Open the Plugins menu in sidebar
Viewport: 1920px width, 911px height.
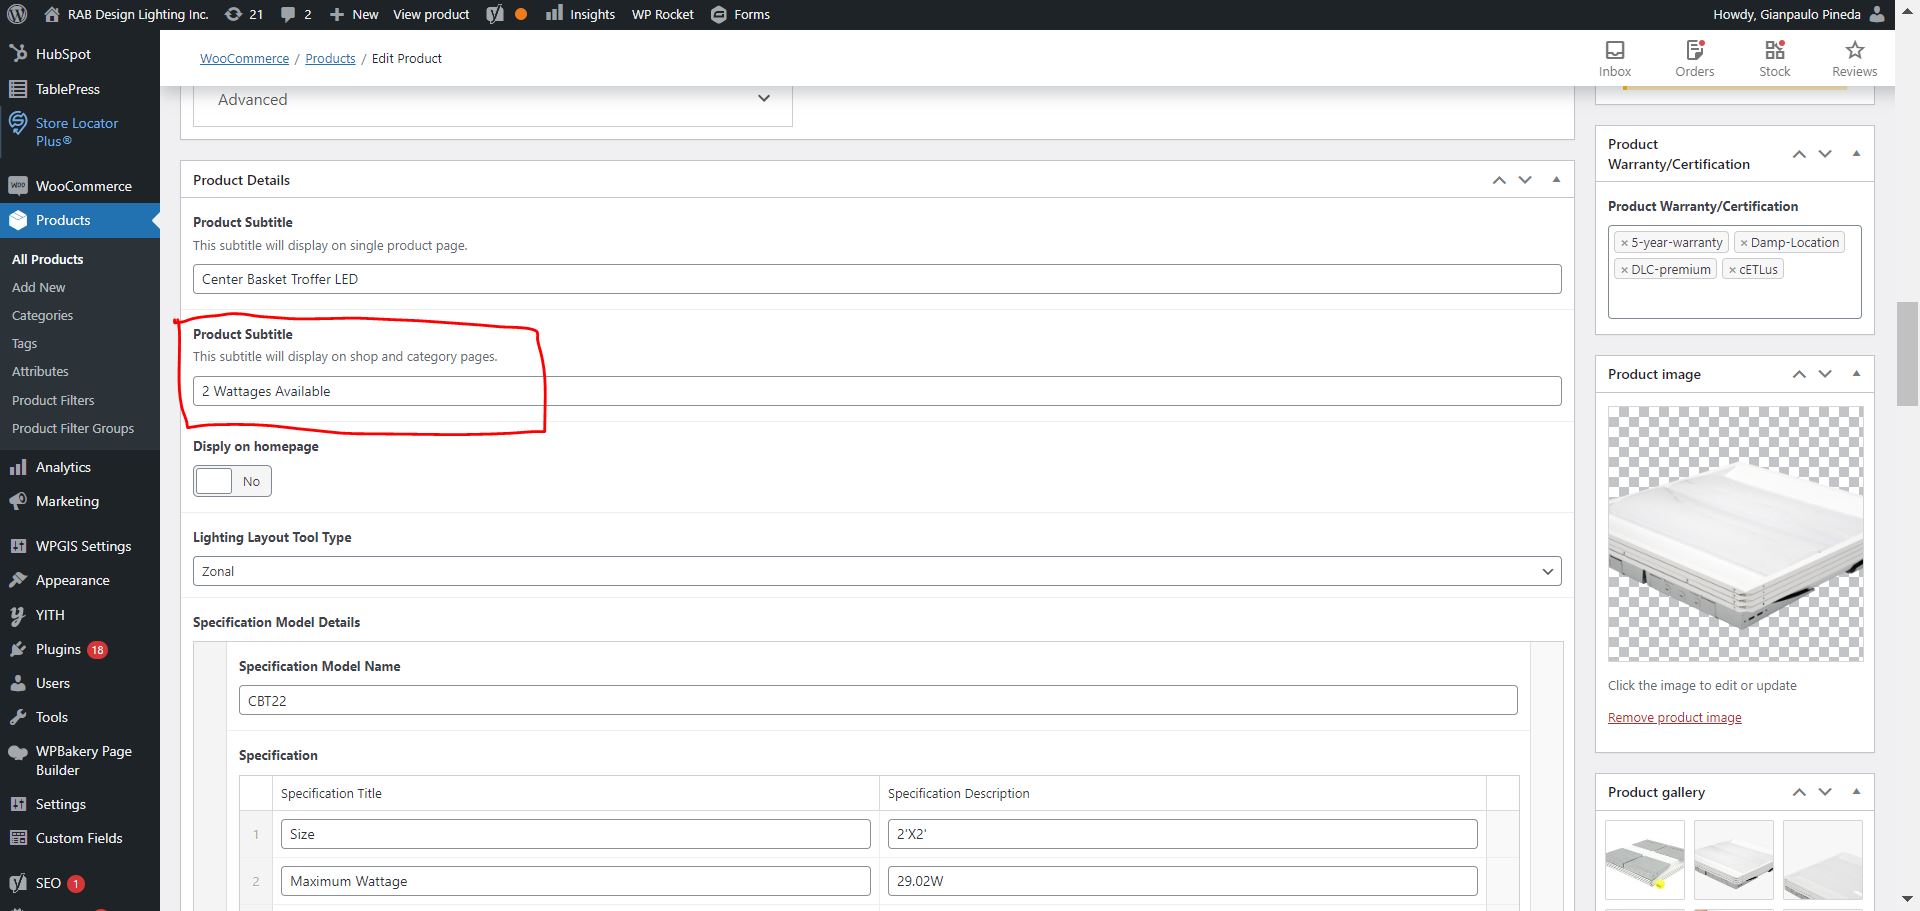[58, 649]
